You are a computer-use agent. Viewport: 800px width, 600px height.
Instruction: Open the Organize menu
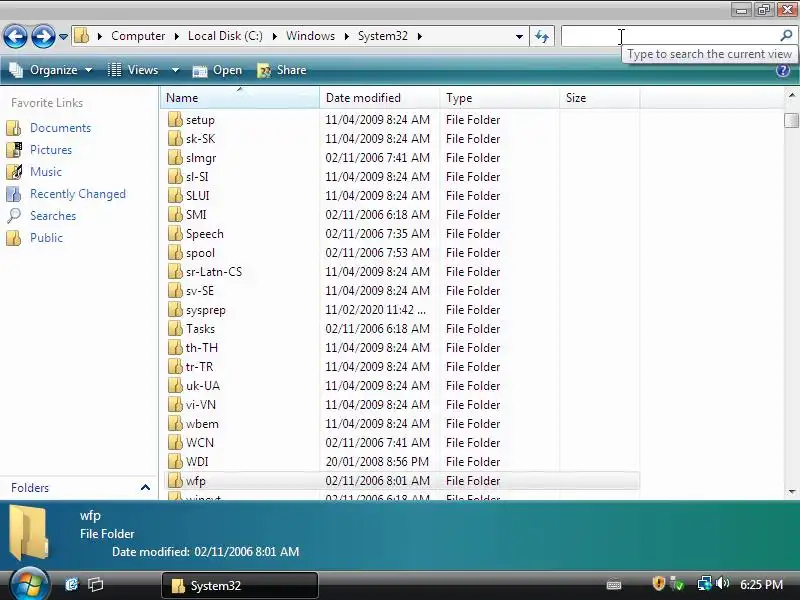point(51,70)
